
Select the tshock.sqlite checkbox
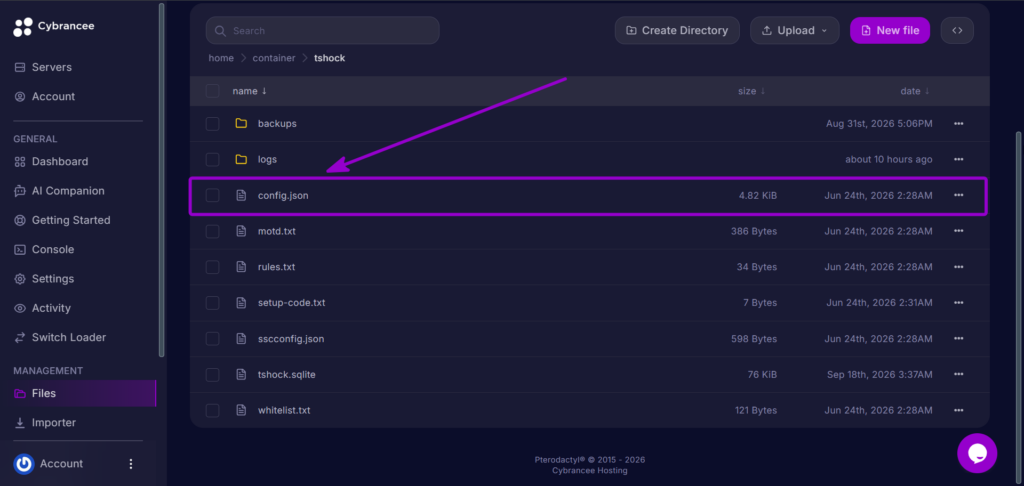pyautogui.click(x=212, y=374)
